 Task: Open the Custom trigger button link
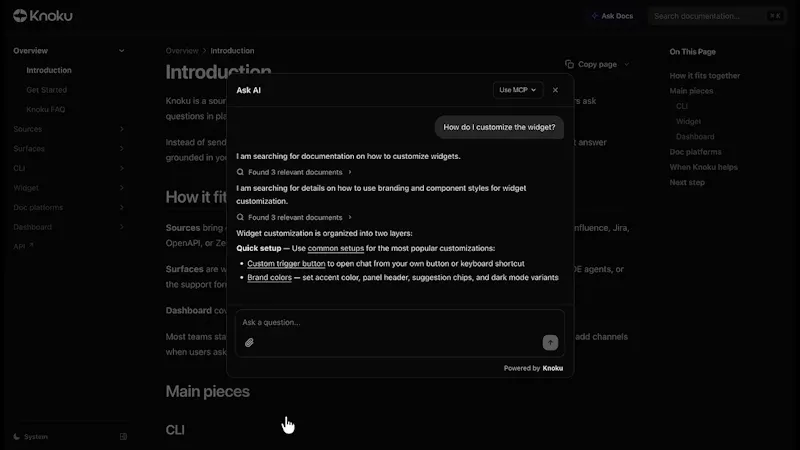coord(286,264)
